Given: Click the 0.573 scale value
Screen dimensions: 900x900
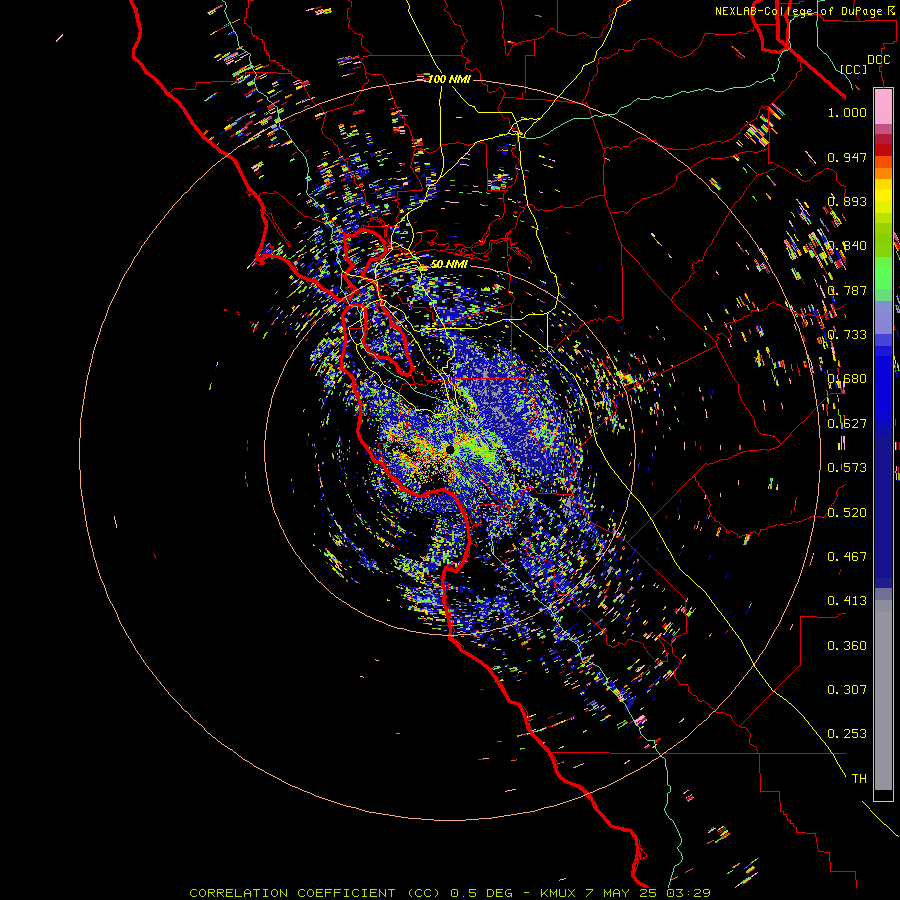Looking at the screenshot, I should 847,468.
